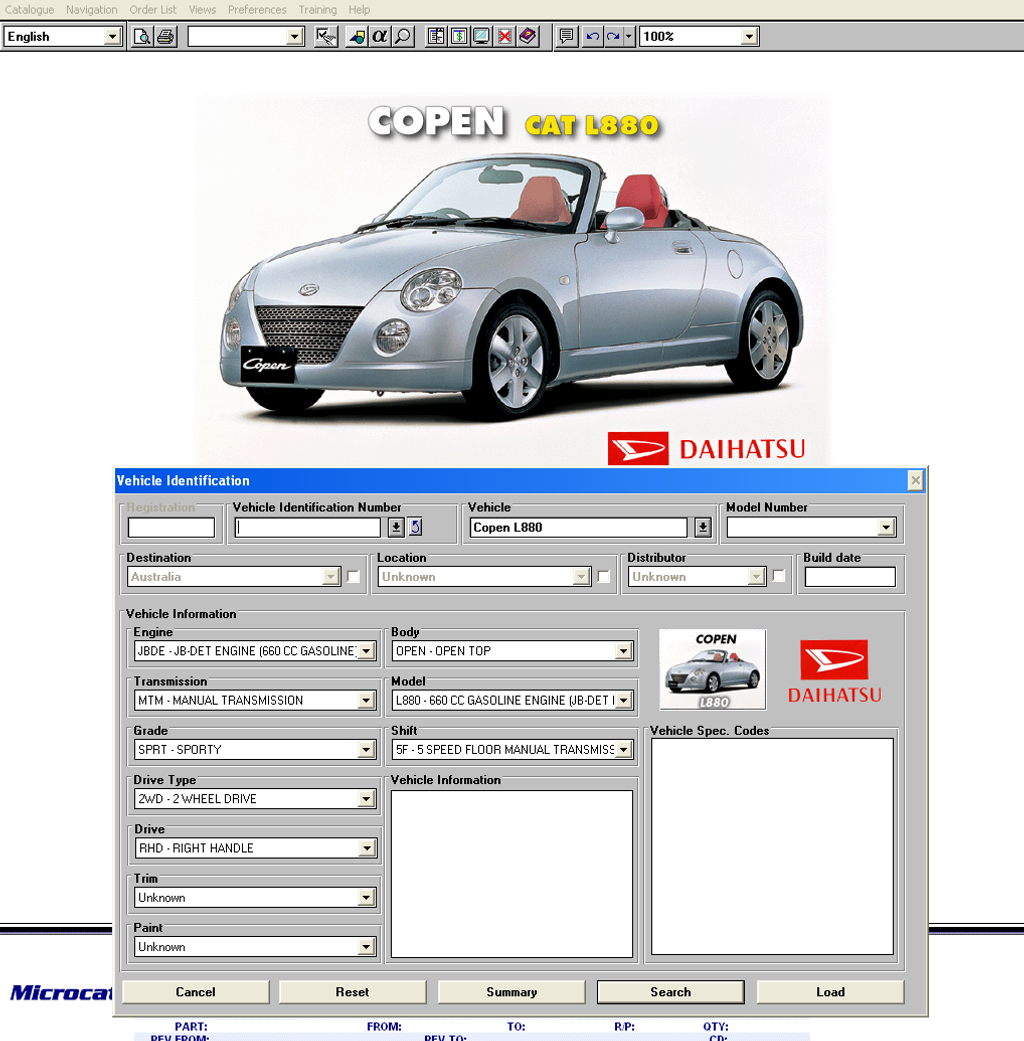Open the Navigation menu
Image resolution: width=1024 pixels, height=1041 pixels.
[x=92, y=9]
